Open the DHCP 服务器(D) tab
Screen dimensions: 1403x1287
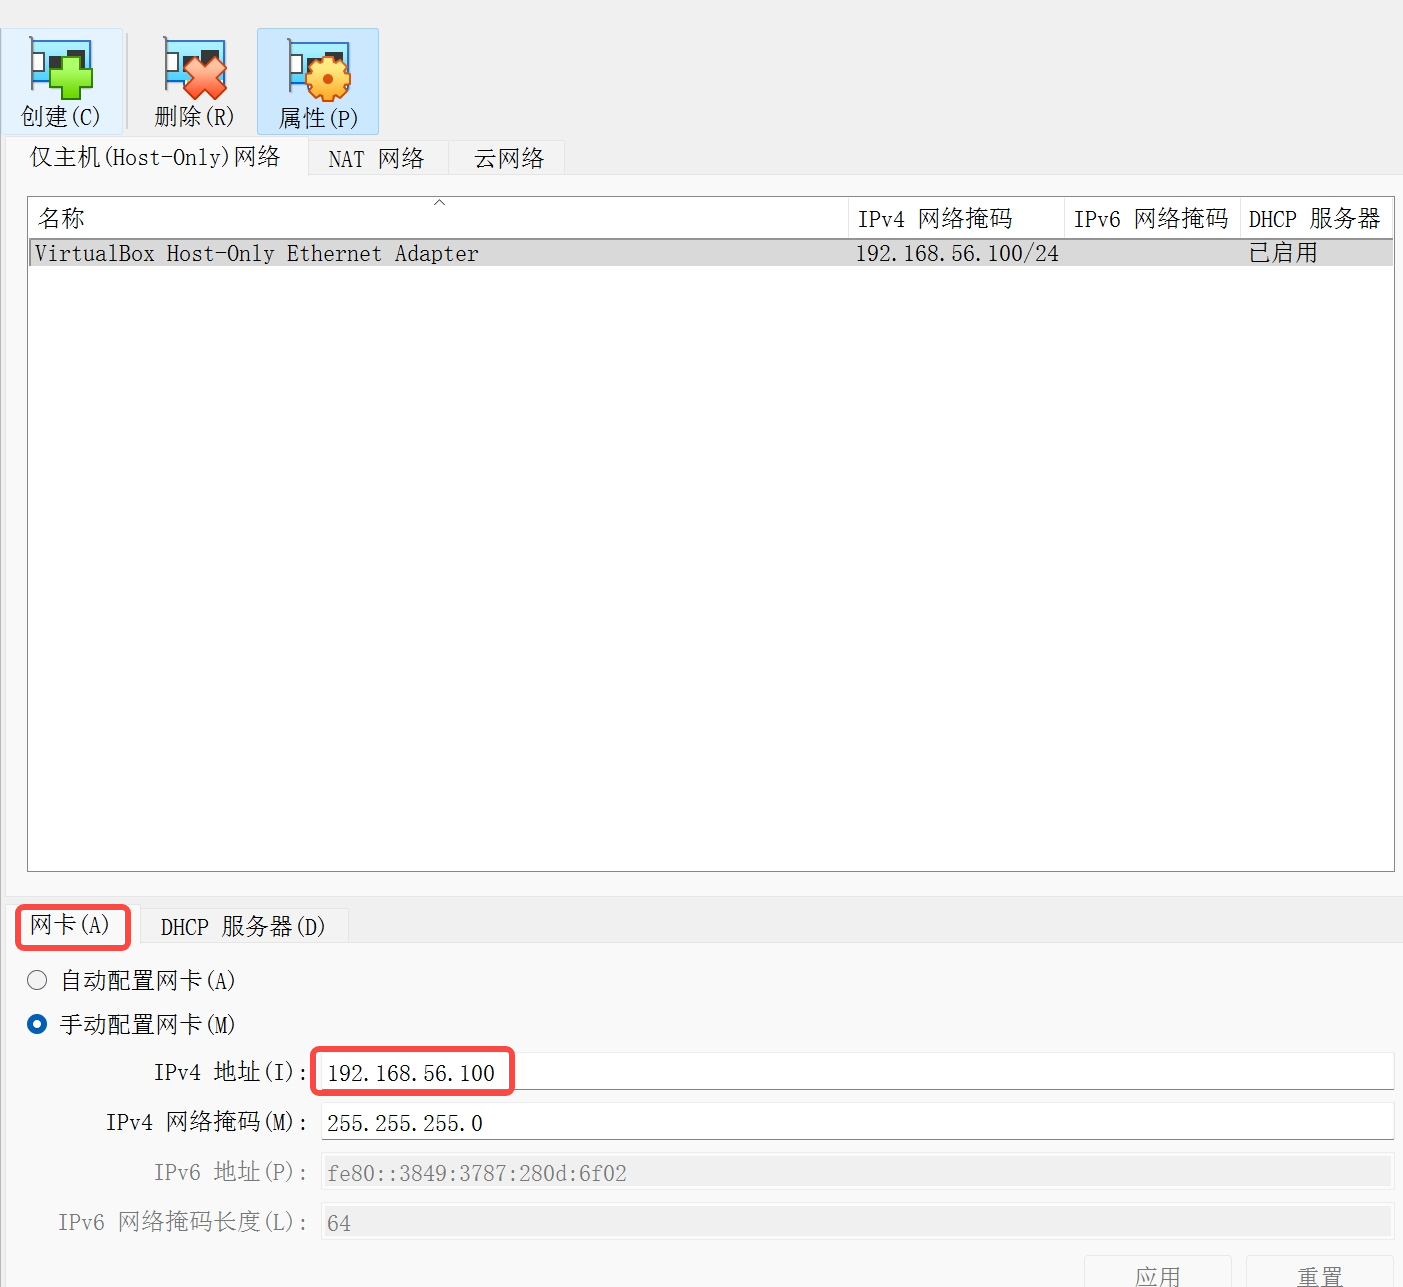(243, 926)
